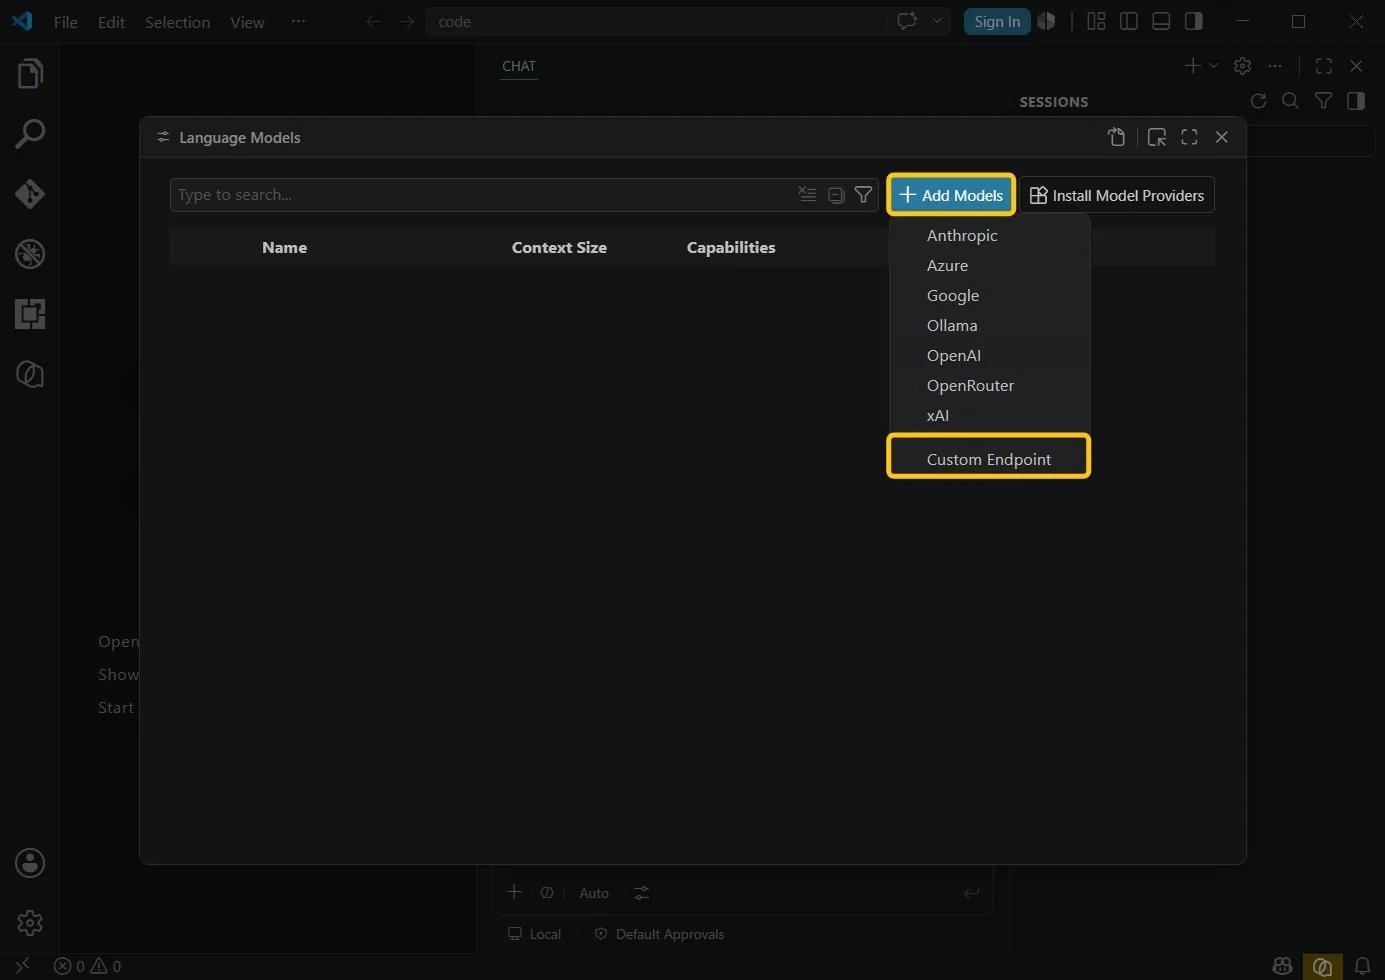Click the Context Size column header
This screenshot has height=980, width=1385.
[559, 247]
